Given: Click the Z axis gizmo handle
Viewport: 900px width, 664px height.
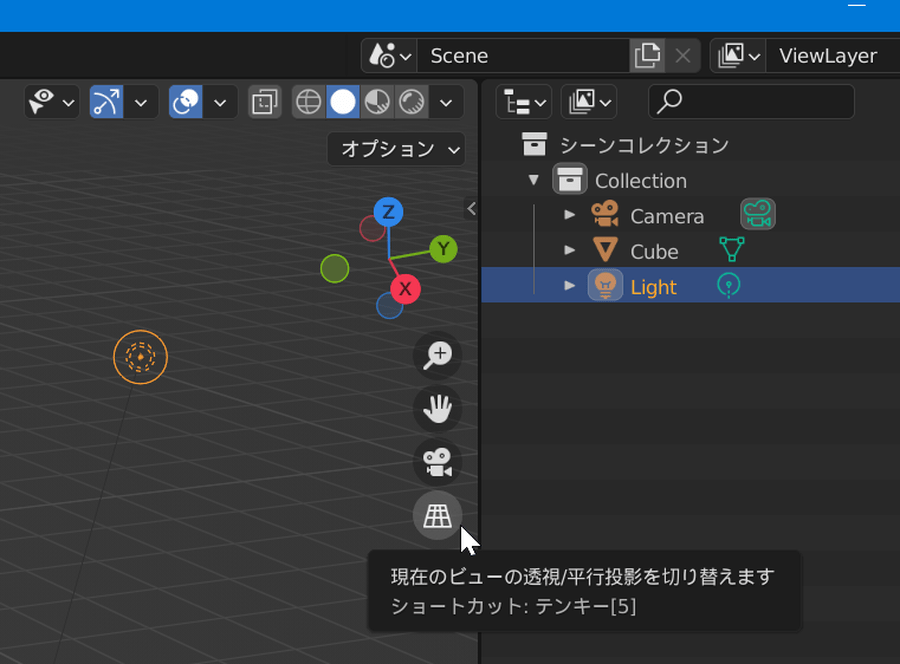Looking at the screenshot, I should 389,212.
